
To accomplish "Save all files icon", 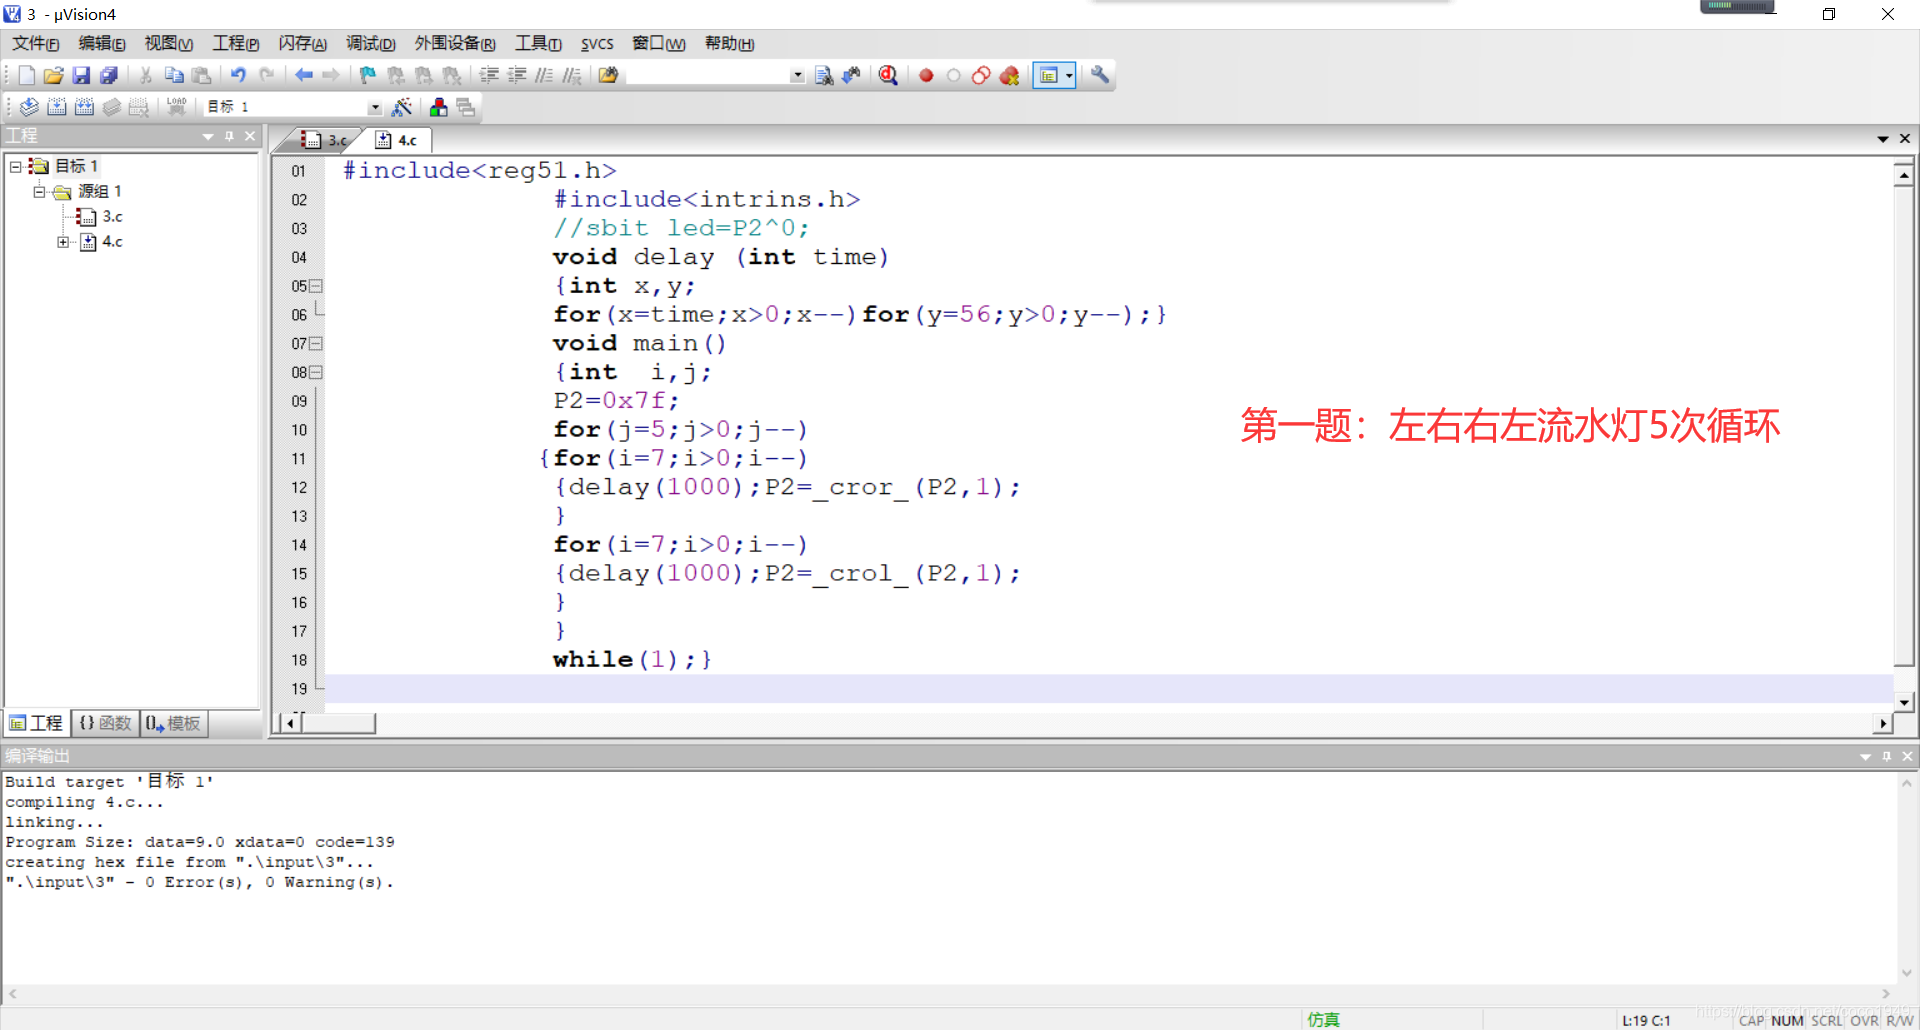I will 109,75.
